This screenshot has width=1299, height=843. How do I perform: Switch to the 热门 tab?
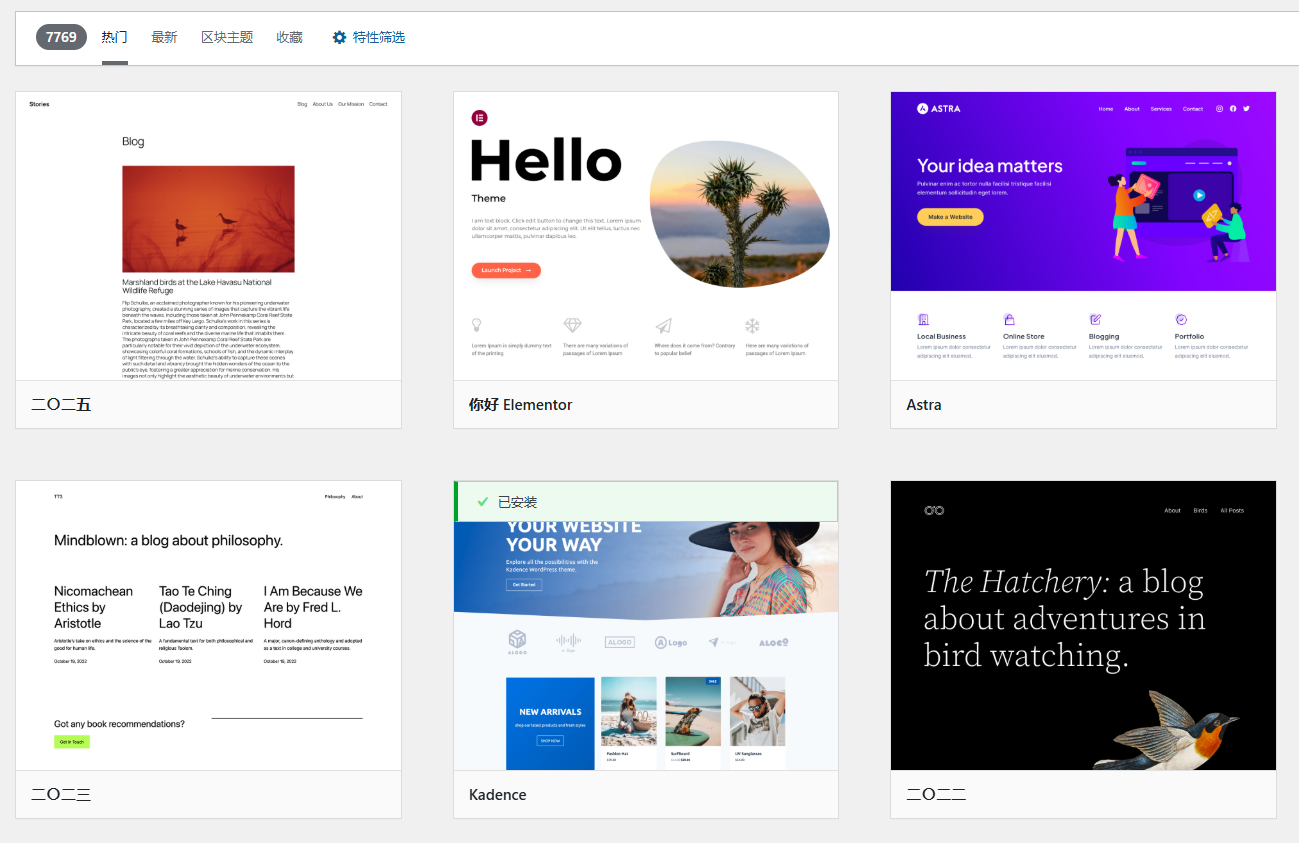[x=114, y=37]
